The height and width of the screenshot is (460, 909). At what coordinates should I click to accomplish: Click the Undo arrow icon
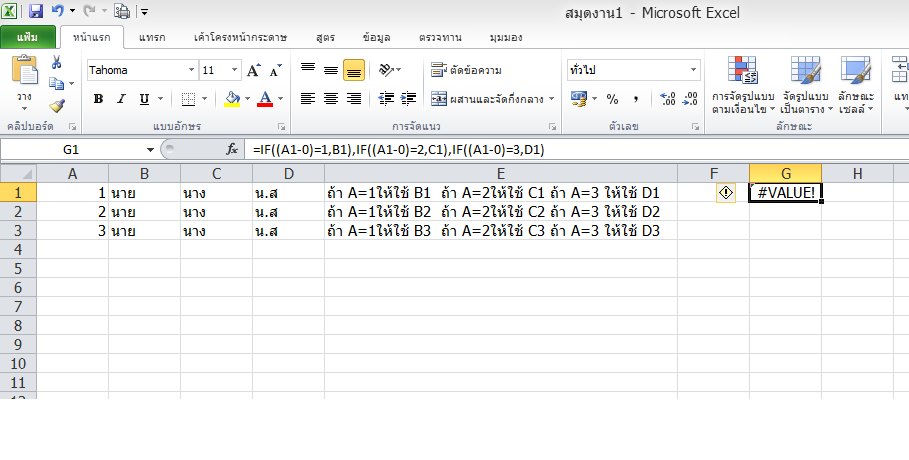click(57, 10)
